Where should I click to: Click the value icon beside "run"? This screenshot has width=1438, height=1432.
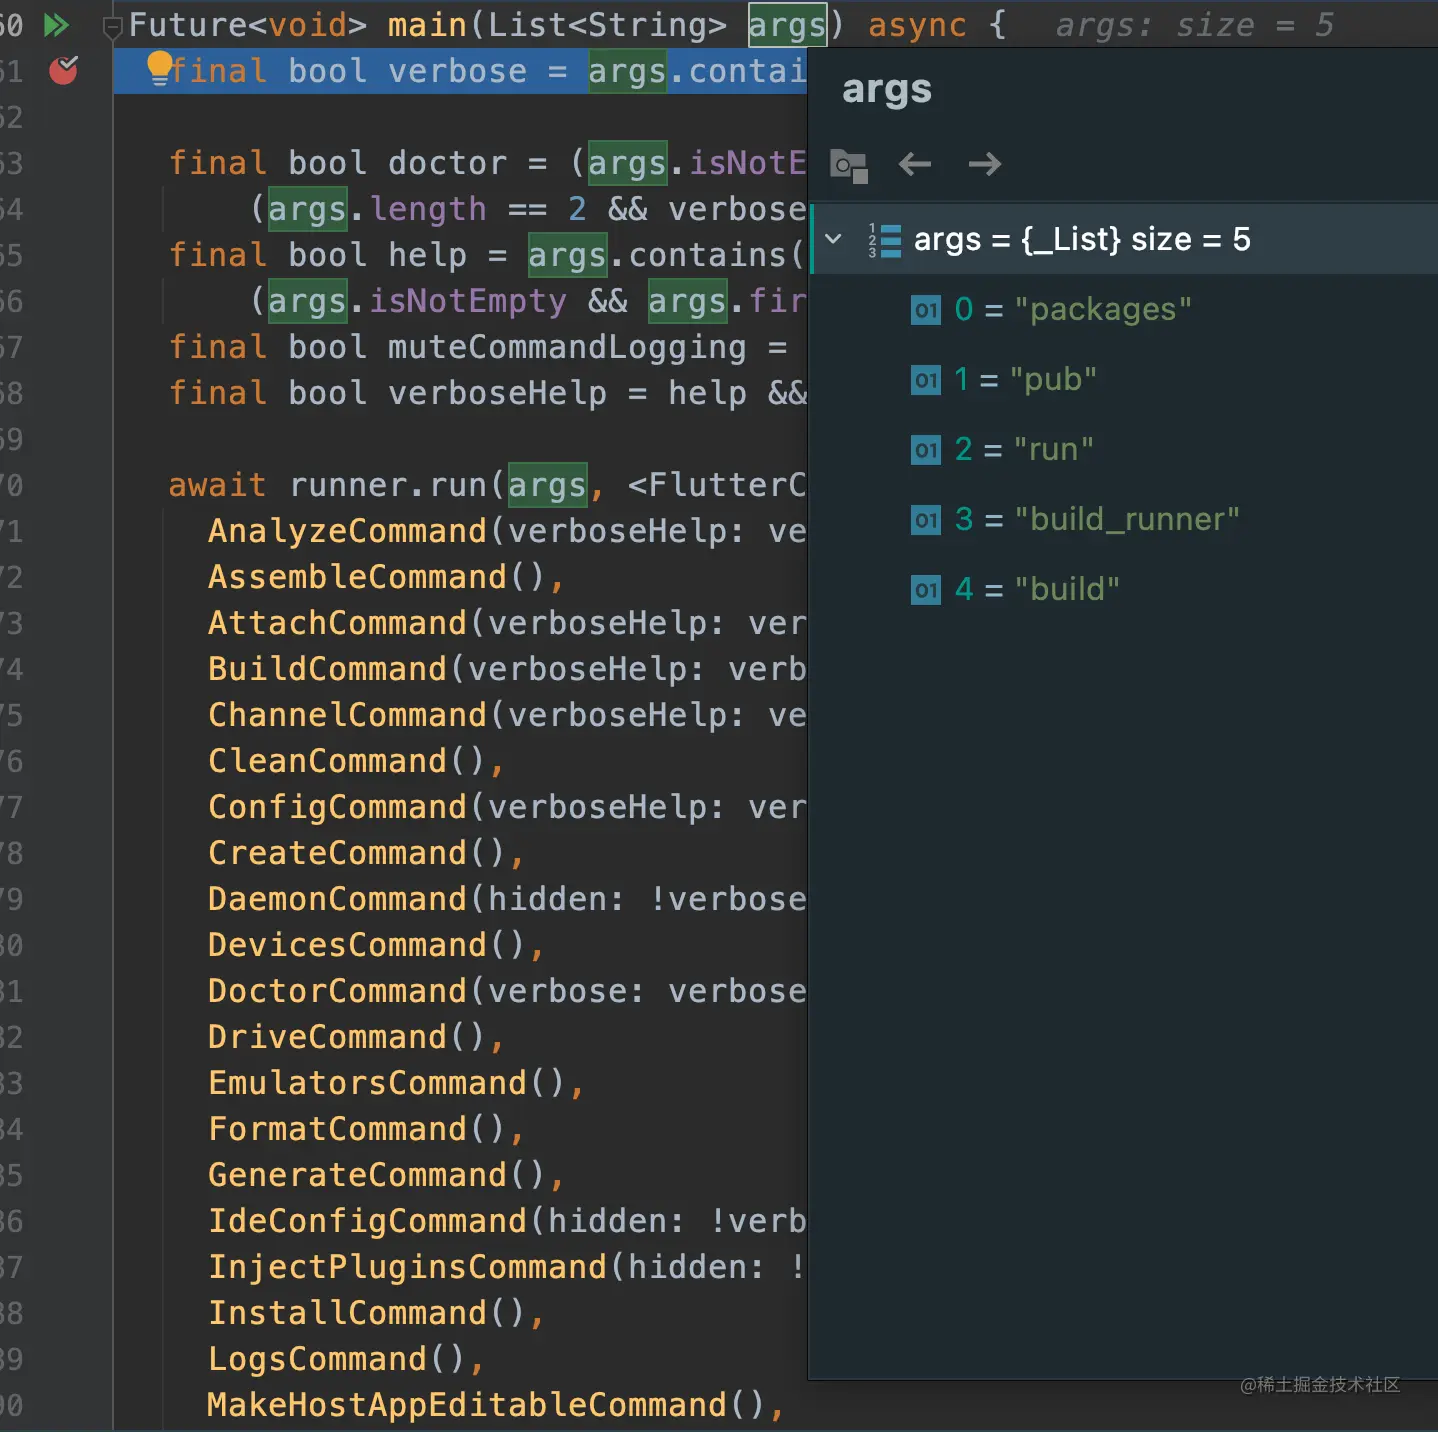click(x=926, y=450)
